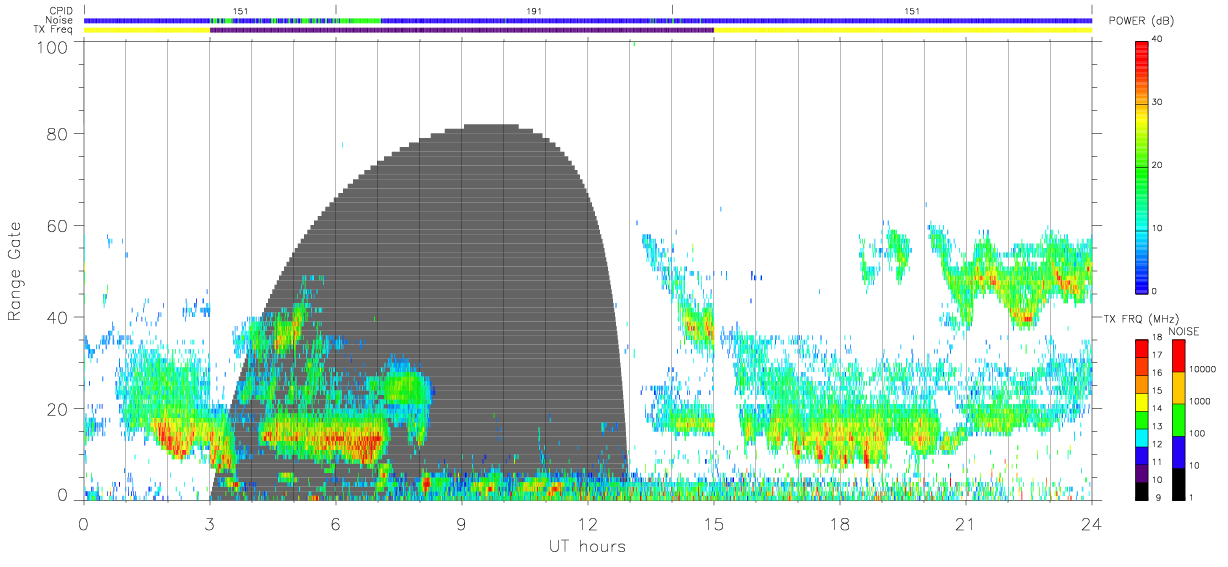Click the '100' tick on Range Gate axis

(x=53, y=47)
